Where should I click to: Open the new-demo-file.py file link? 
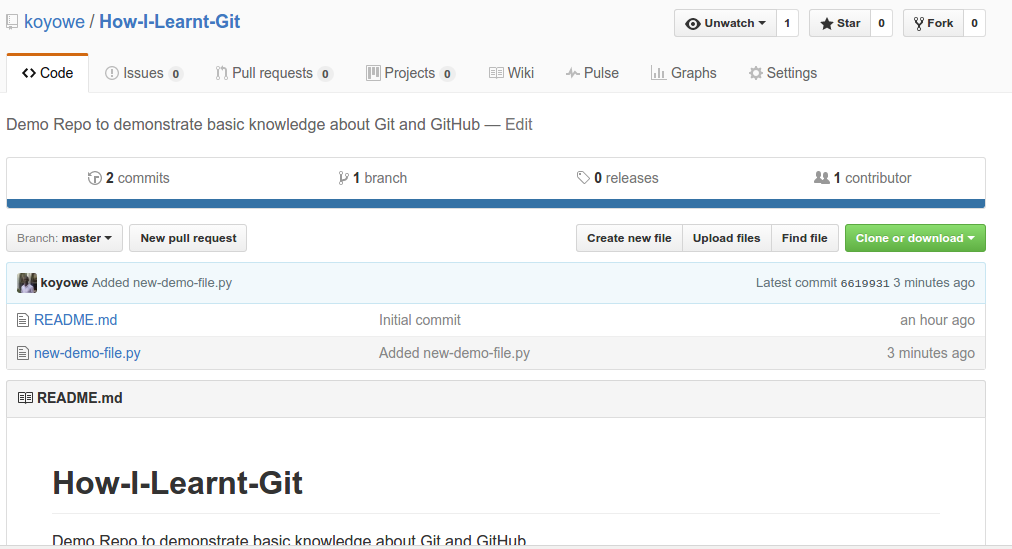coord(87,353)
